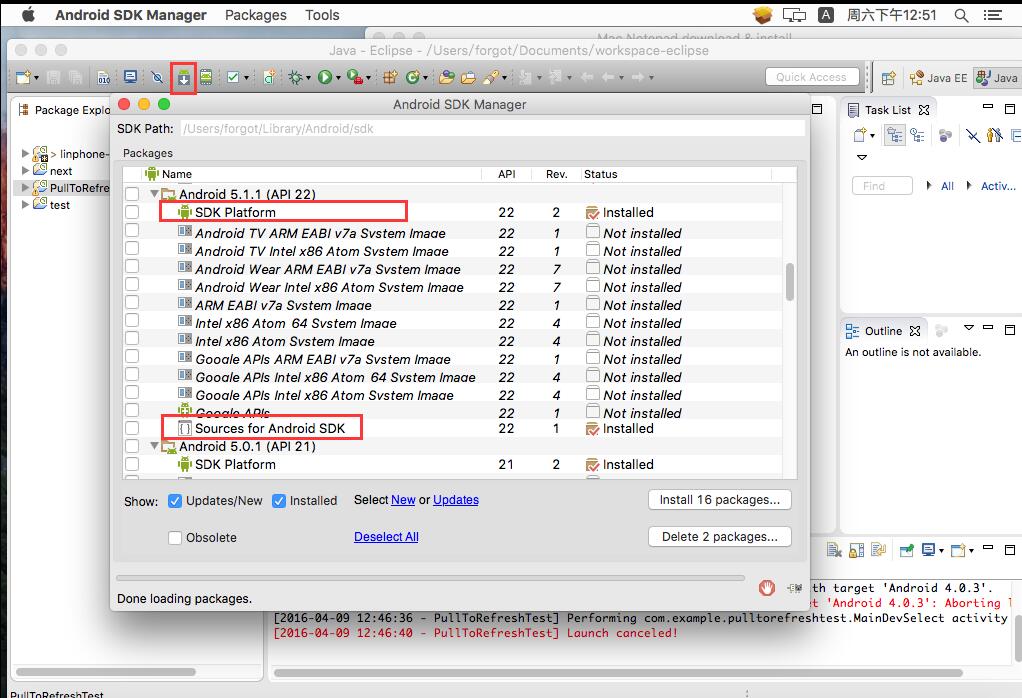The width and height of the screenshot is (1022, 698).
Task: Click Task List new task icon
Action: click(860, 135)
